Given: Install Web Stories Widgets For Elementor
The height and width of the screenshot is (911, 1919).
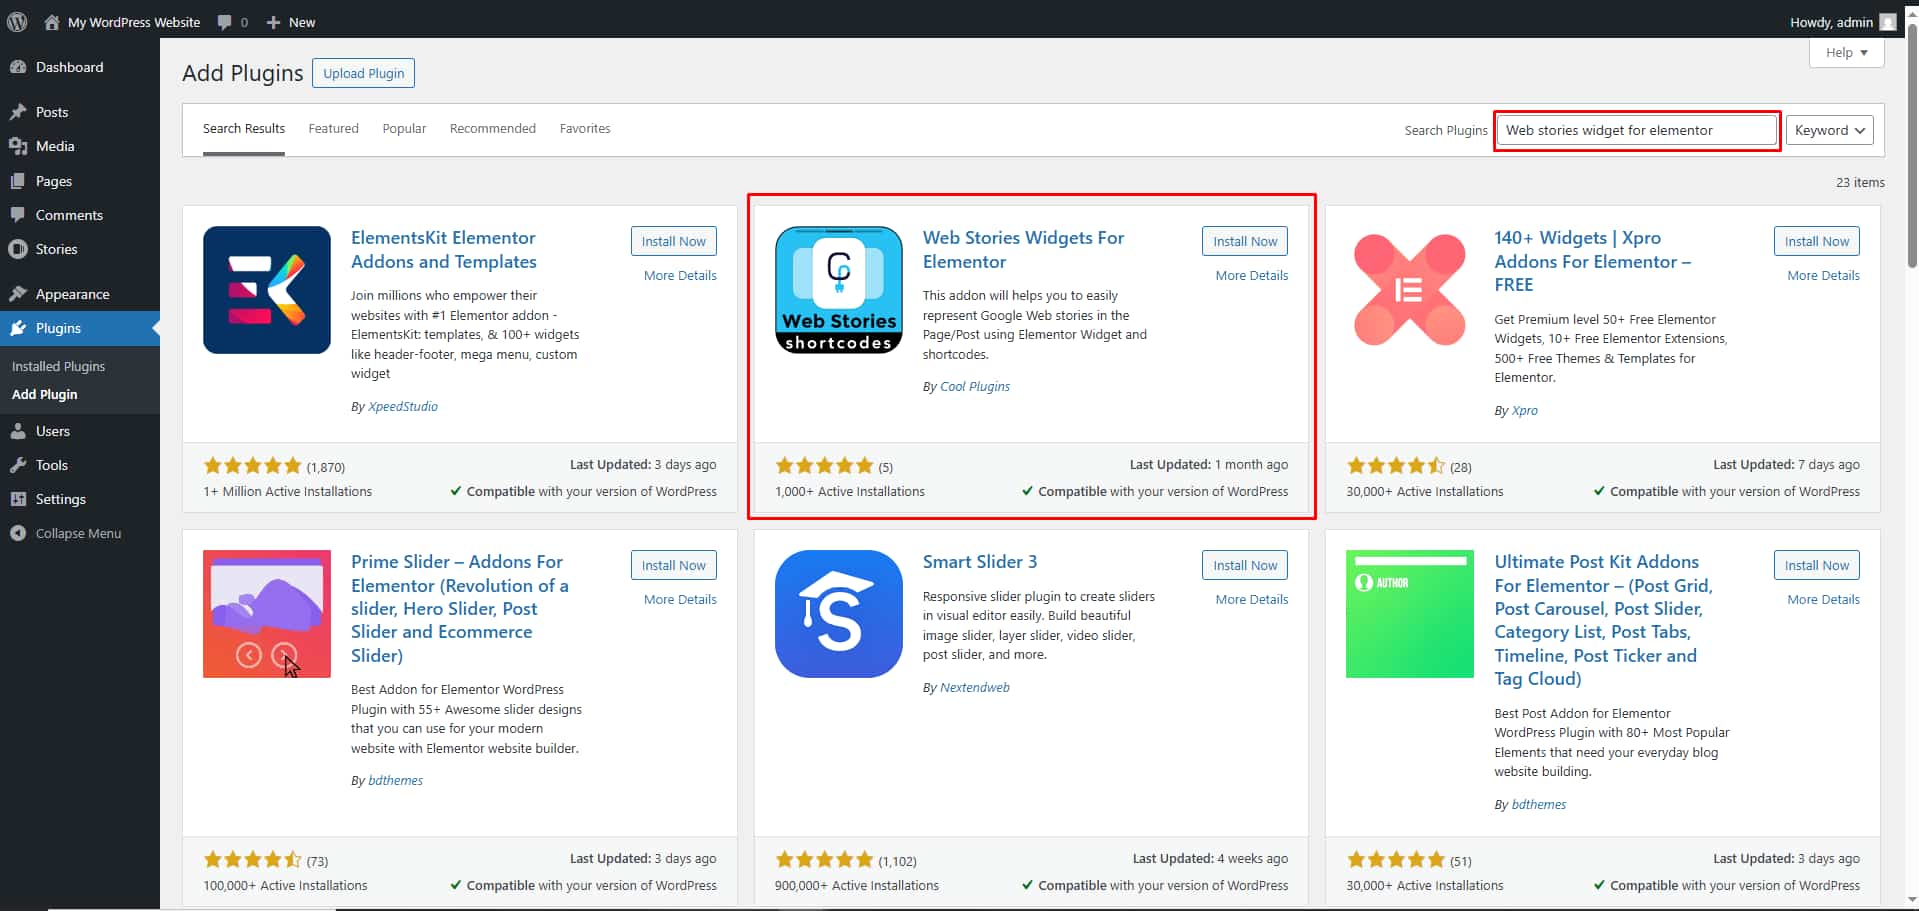Looking at the screenshot, I should click(x=1245, y=241).
